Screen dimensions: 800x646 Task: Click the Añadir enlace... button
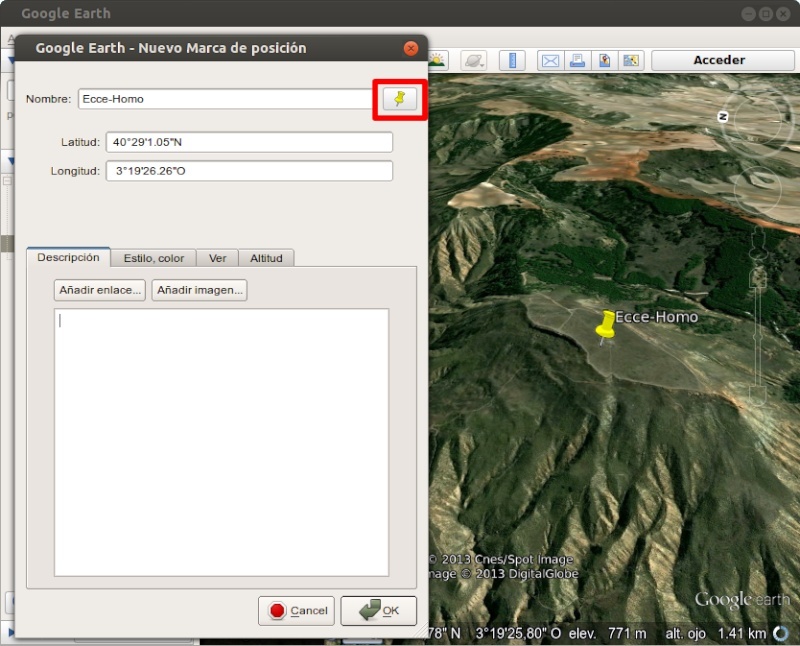tap(100, 290)
